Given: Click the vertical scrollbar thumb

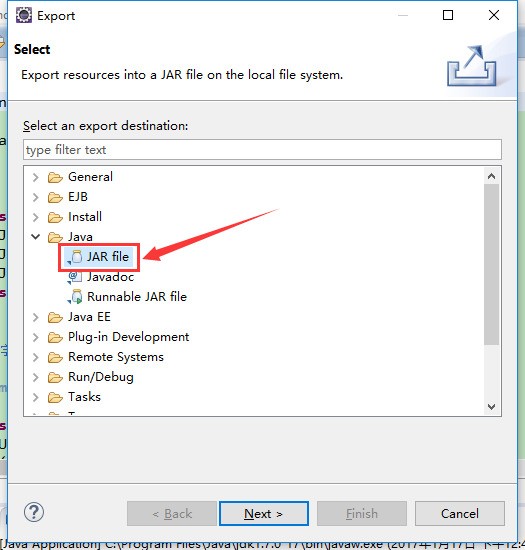Looking at the screenshot, I should (491, 264).
